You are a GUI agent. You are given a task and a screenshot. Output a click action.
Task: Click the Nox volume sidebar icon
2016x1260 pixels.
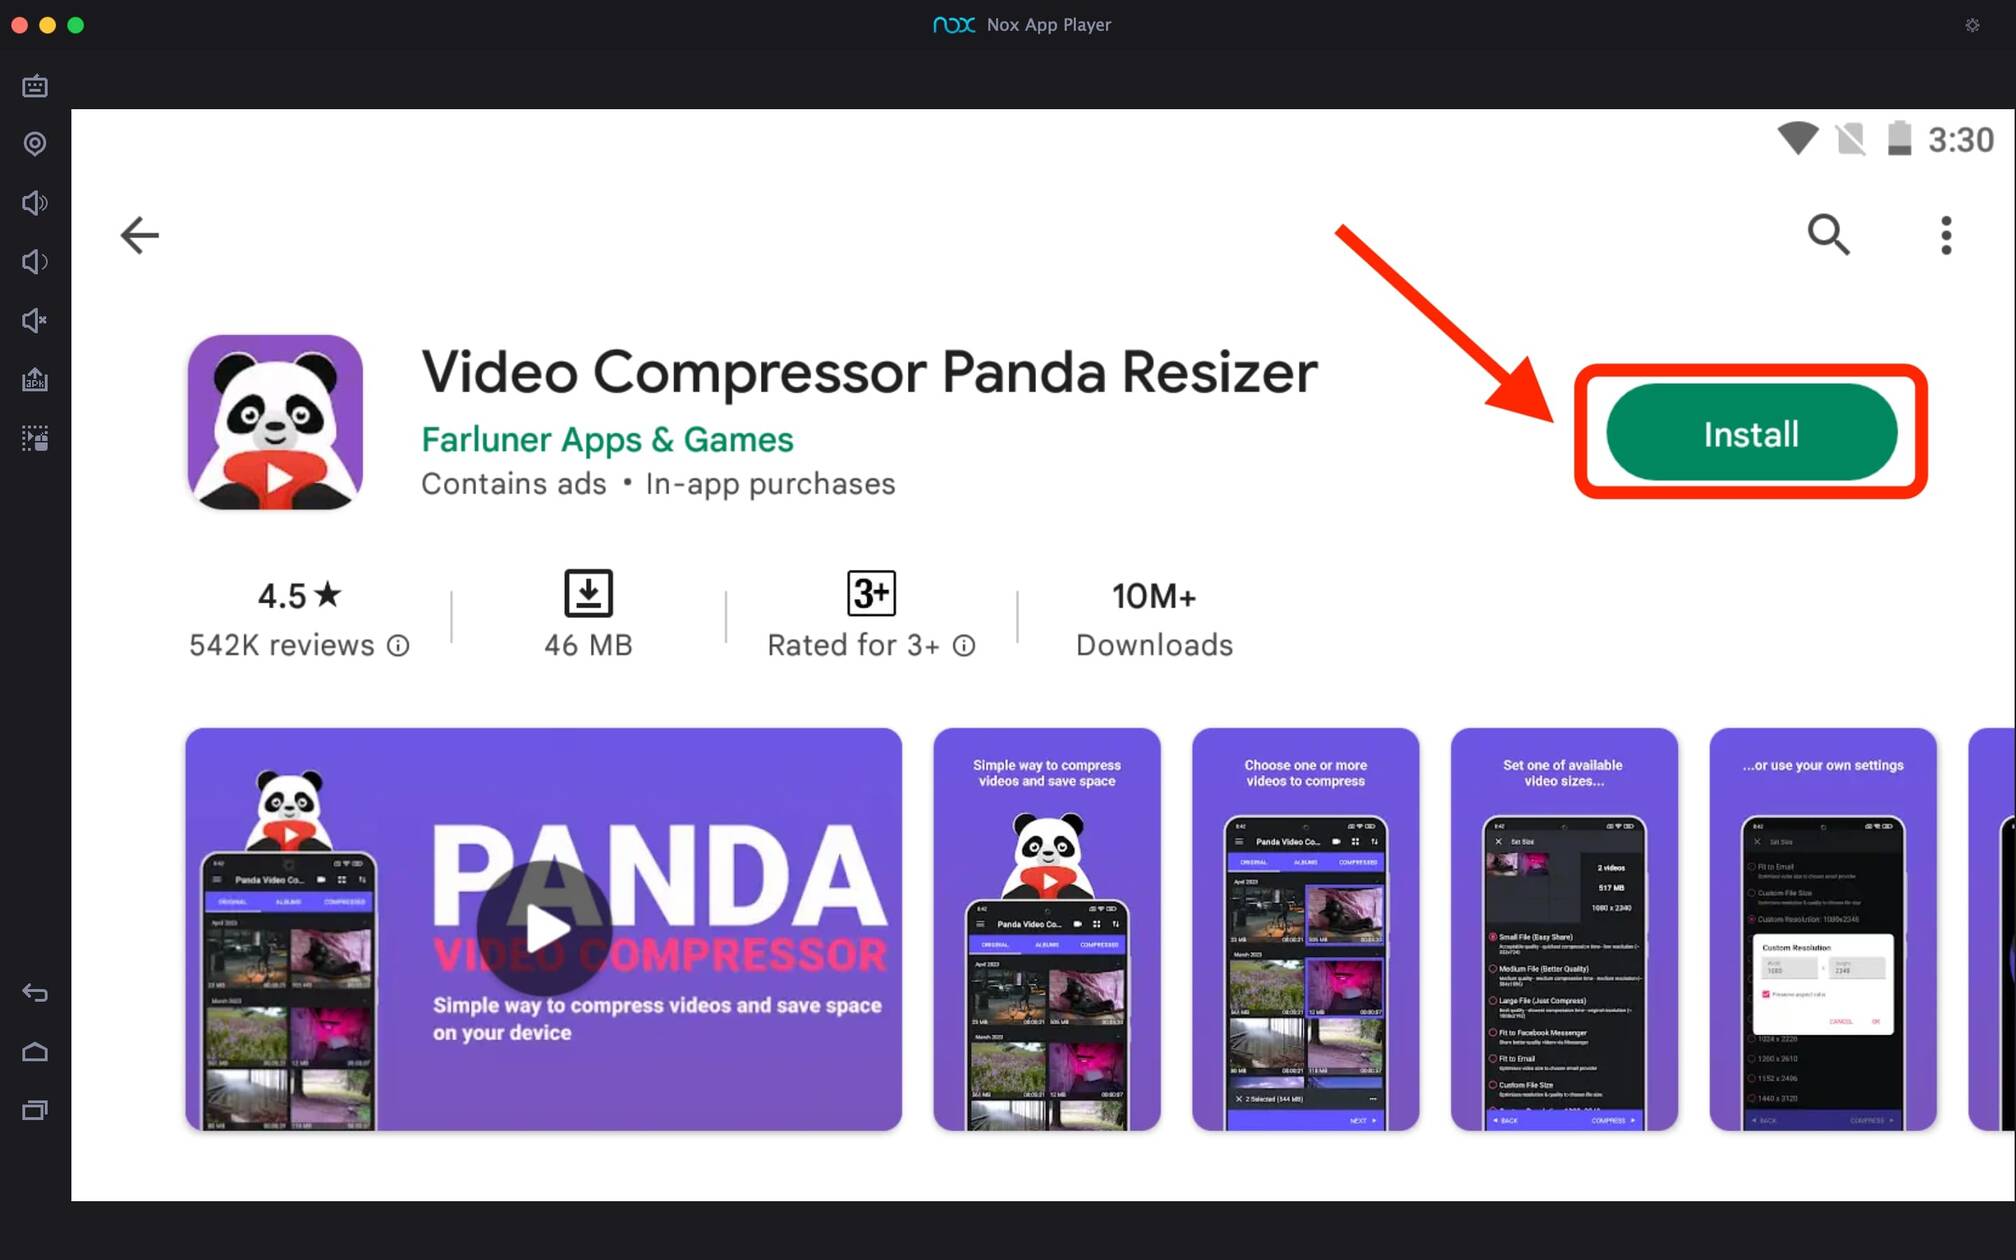[35, 203]
